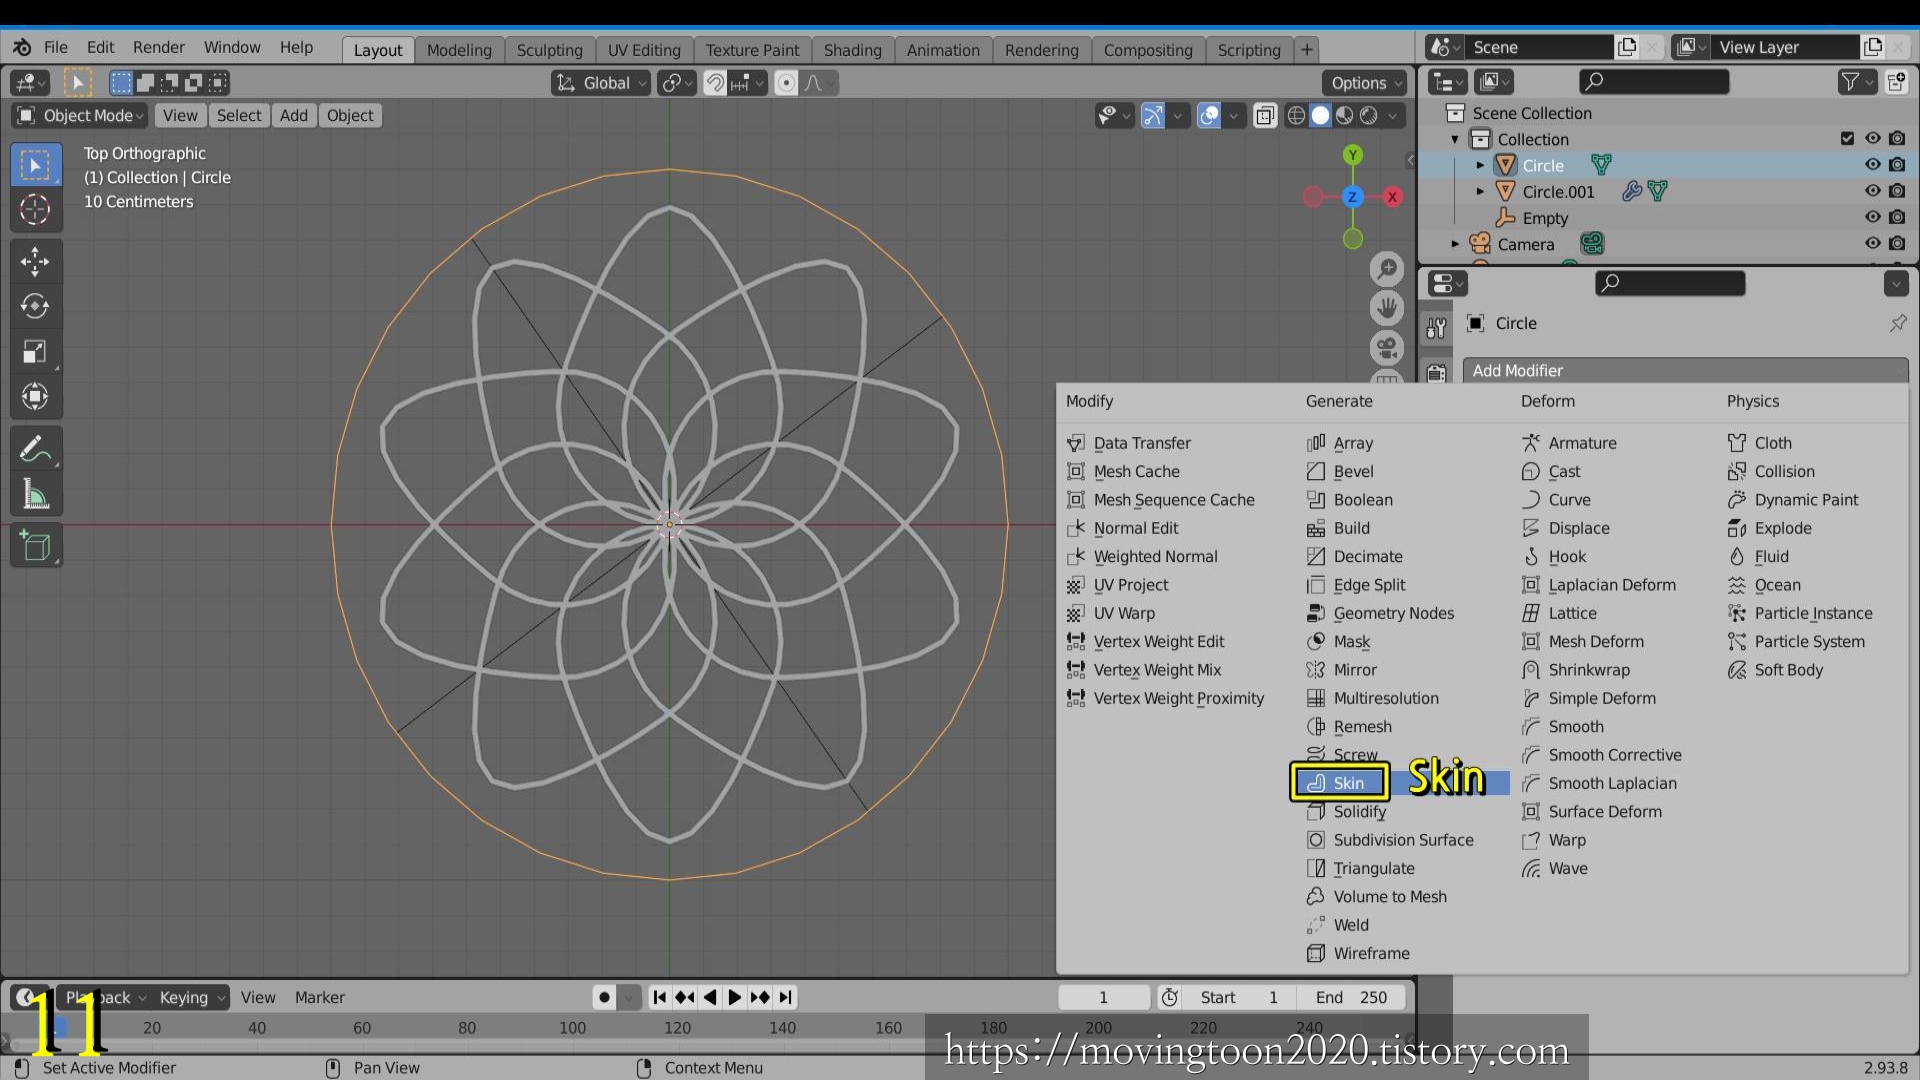Open the Object Mode dropdown

[80, 115]
